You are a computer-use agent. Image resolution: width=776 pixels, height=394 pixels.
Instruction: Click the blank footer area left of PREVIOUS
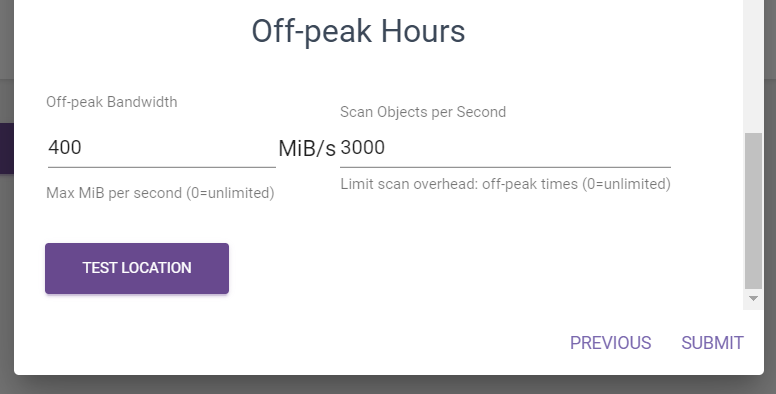[287, 343]
